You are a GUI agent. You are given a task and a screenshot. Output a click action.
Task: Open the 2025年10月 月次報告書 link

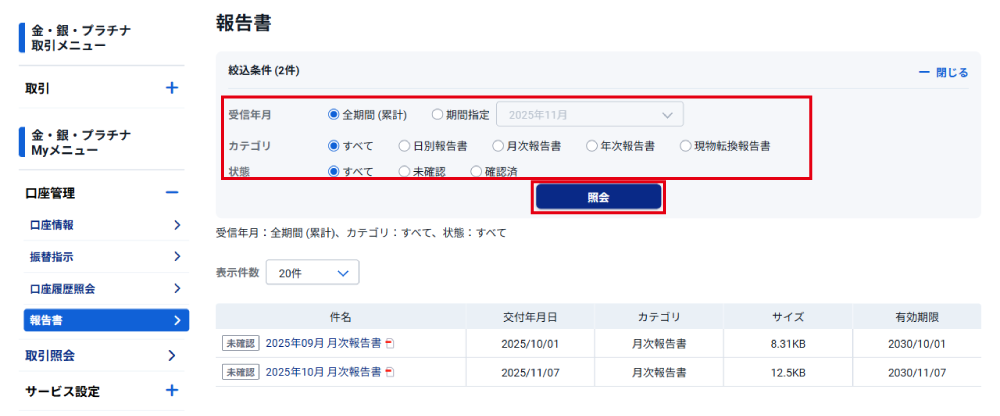323,372
